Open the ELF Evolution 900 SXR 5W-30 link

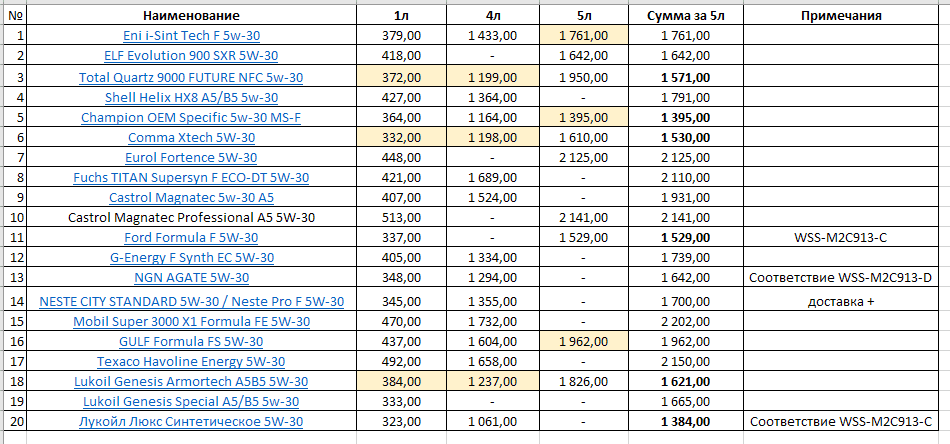191,56
